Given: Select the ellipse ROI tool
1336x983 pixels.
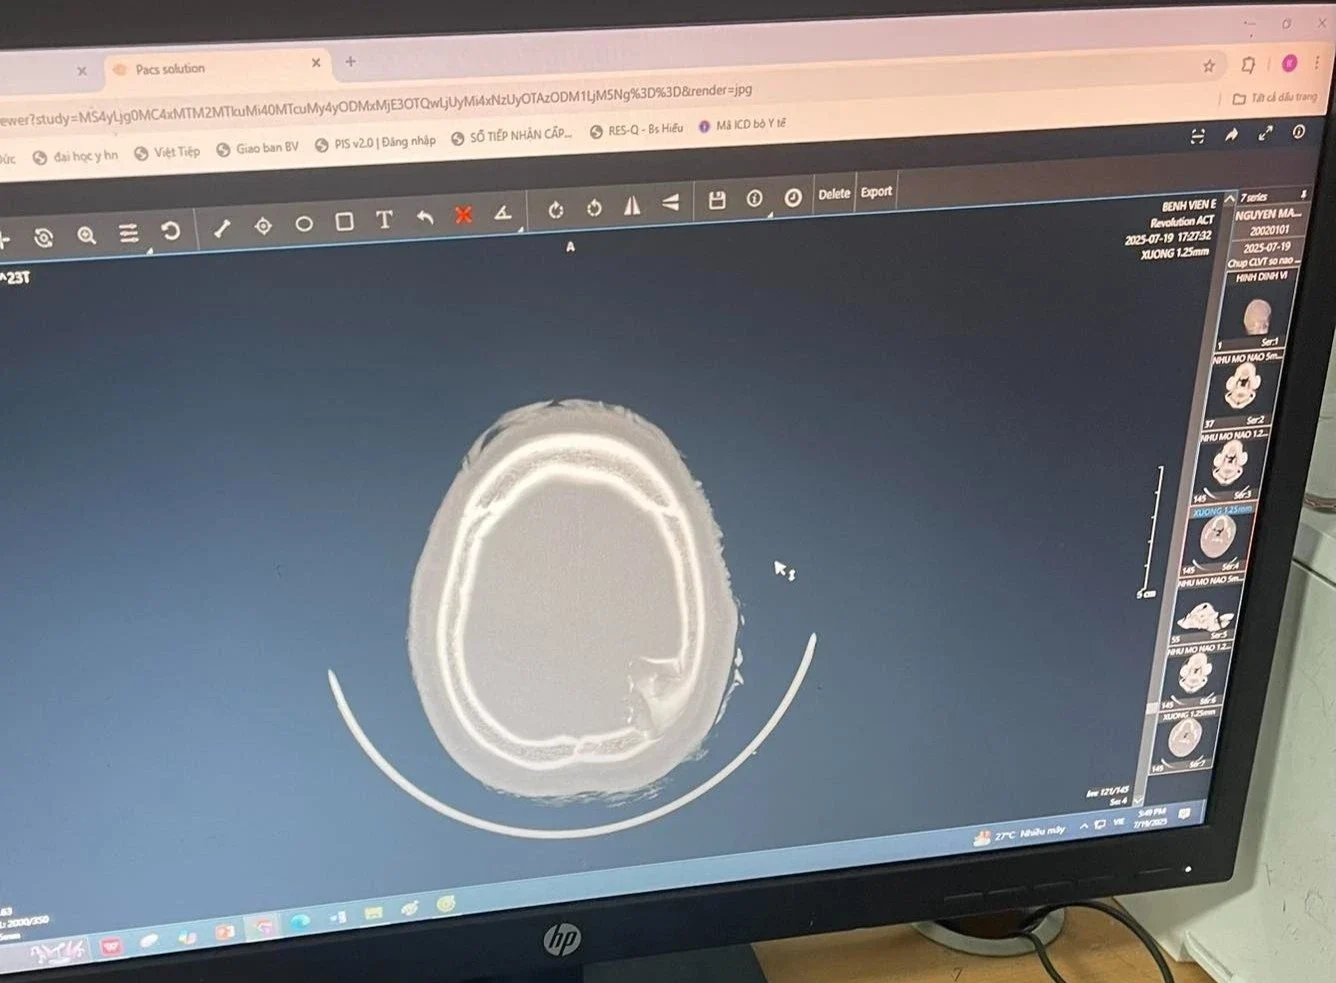Looking at the screenshot, I should (304, 224).
